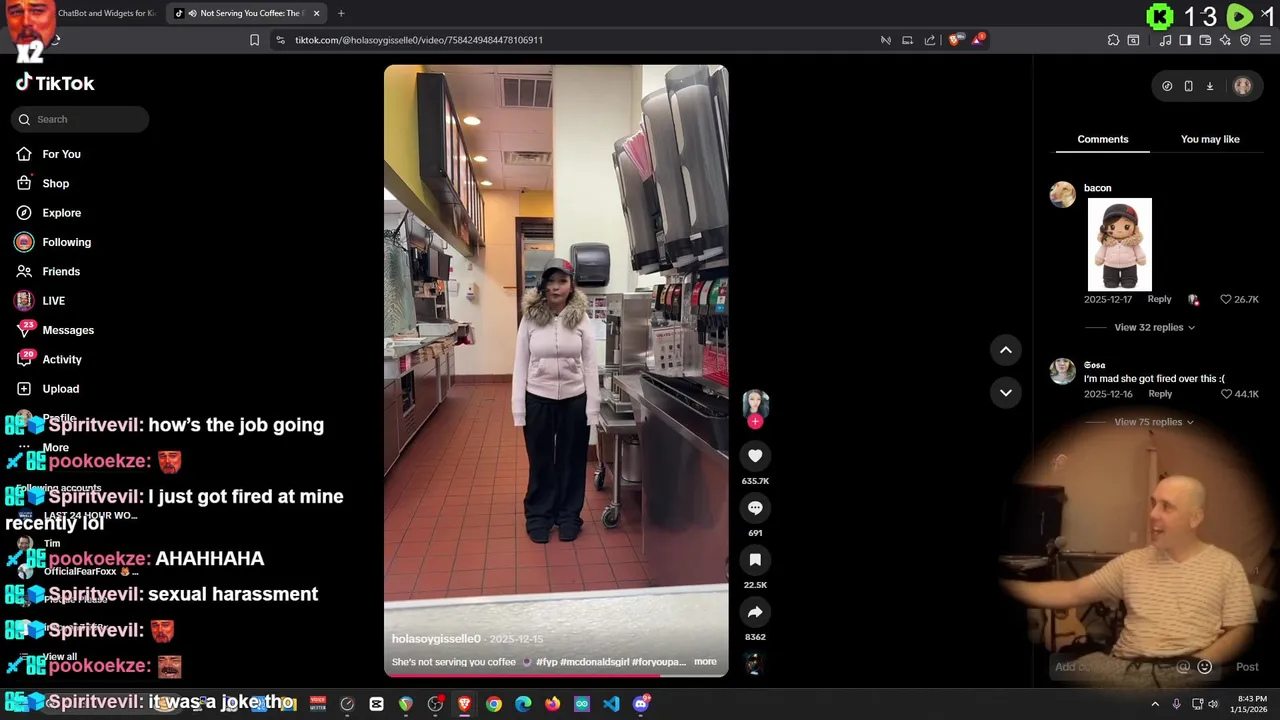Open the browser hamburger menu
This screenshot has height=720, width=1280.
coord(1265,40)
